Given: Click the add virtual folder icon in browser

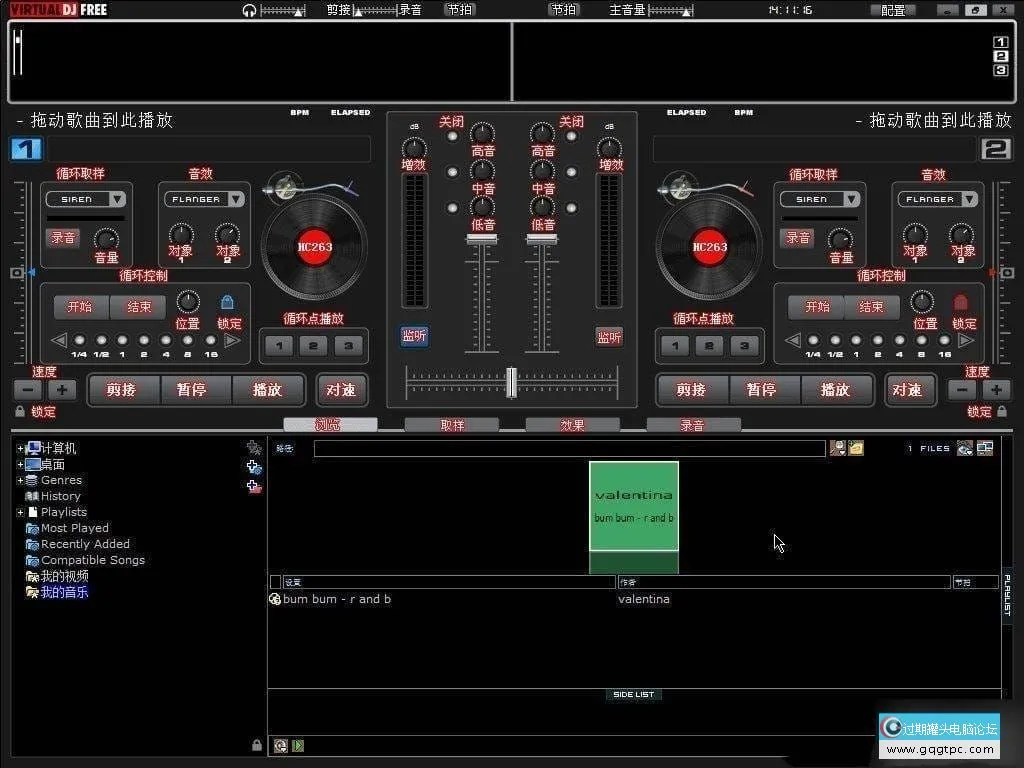Looking at the screenshot, I should tap(254, 467).
